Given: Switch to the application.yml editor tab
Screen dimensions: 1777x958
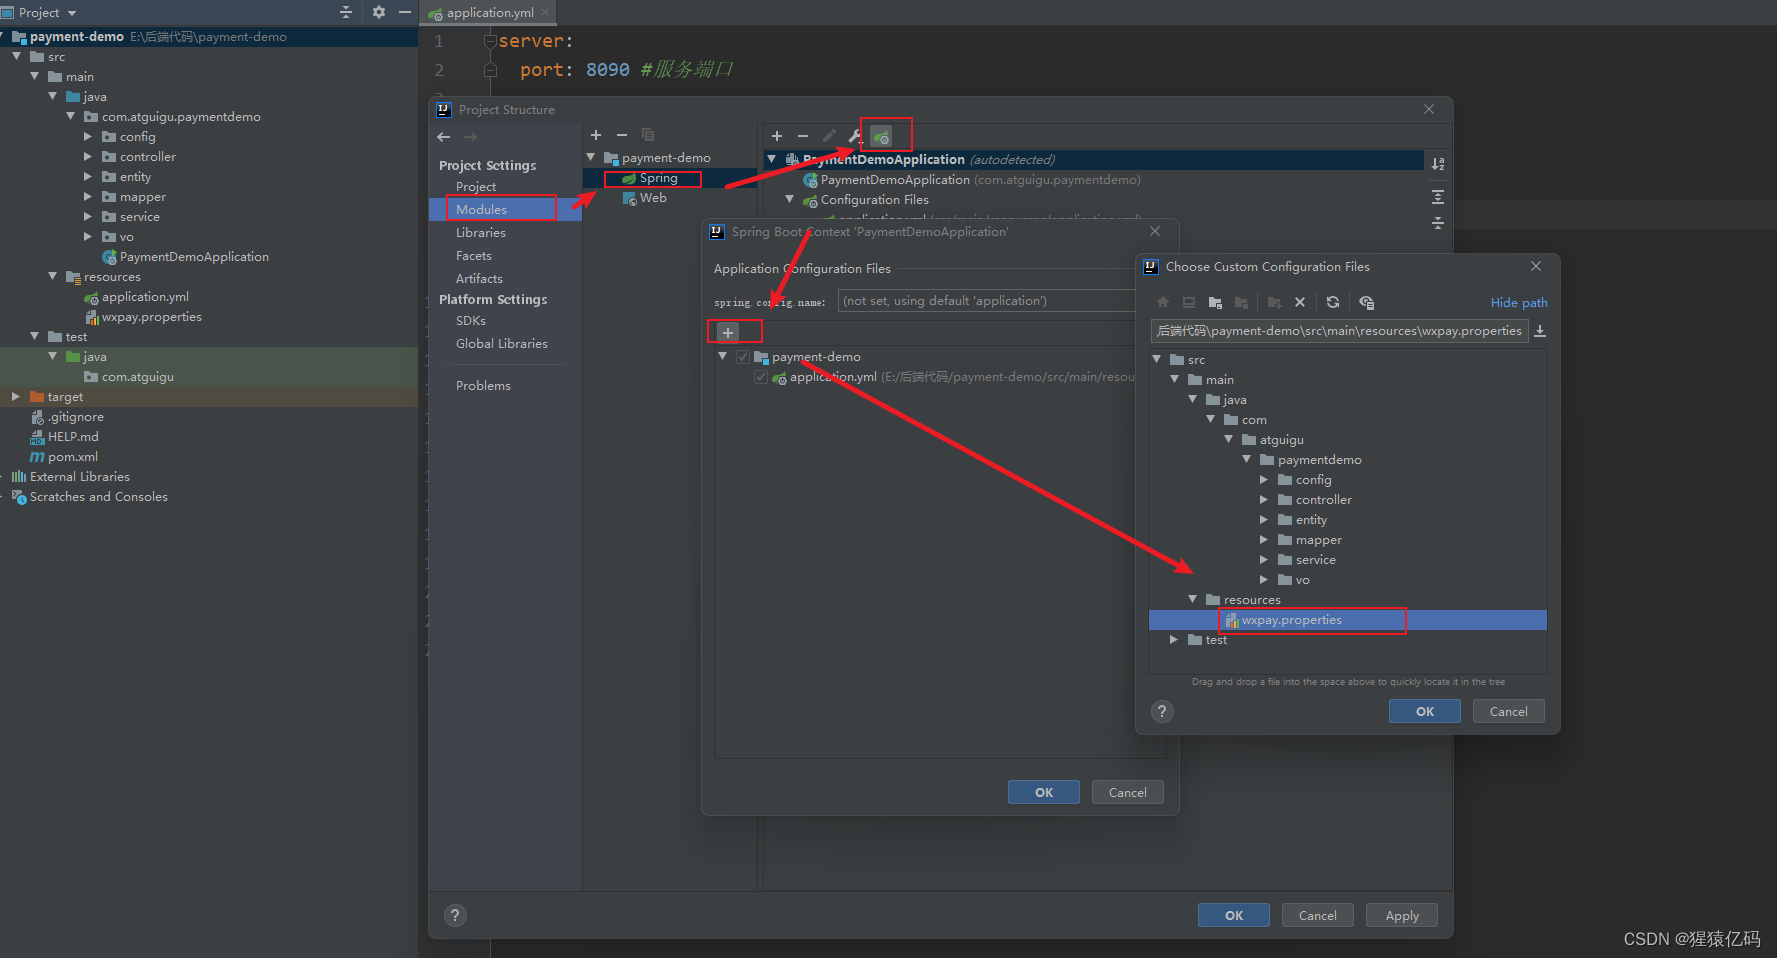Looking at the screenshot, I should coord(488,12).
